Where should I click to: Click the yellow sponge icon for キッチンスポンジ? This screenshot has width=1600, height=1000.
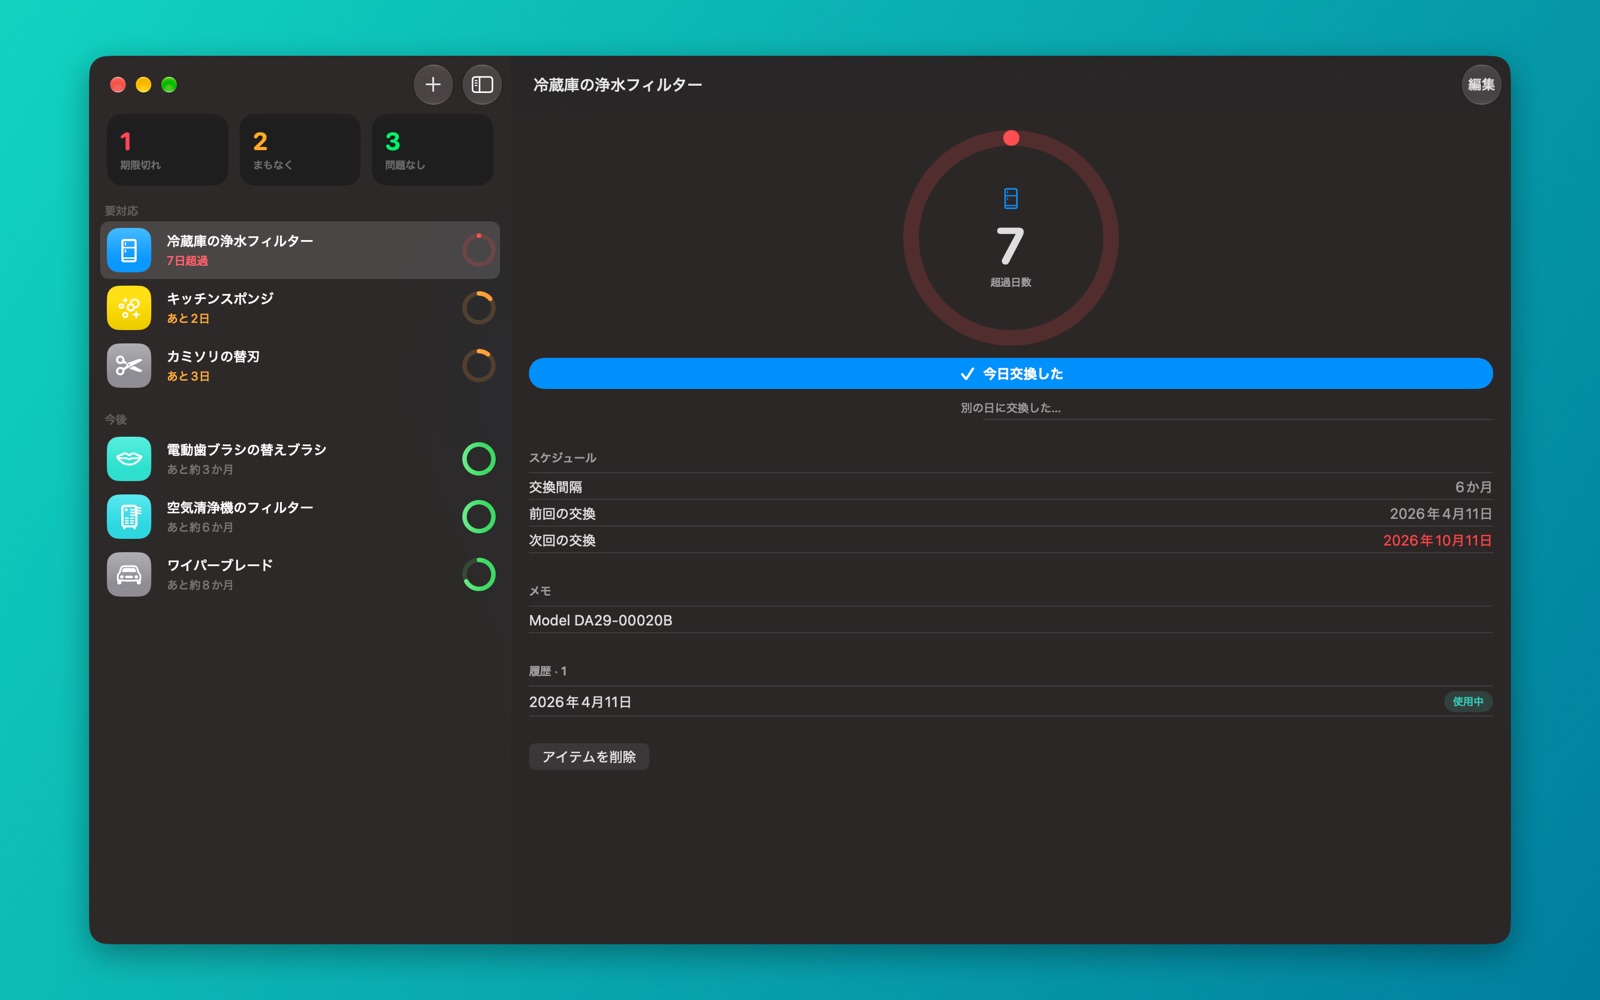[x=129, y=308]
